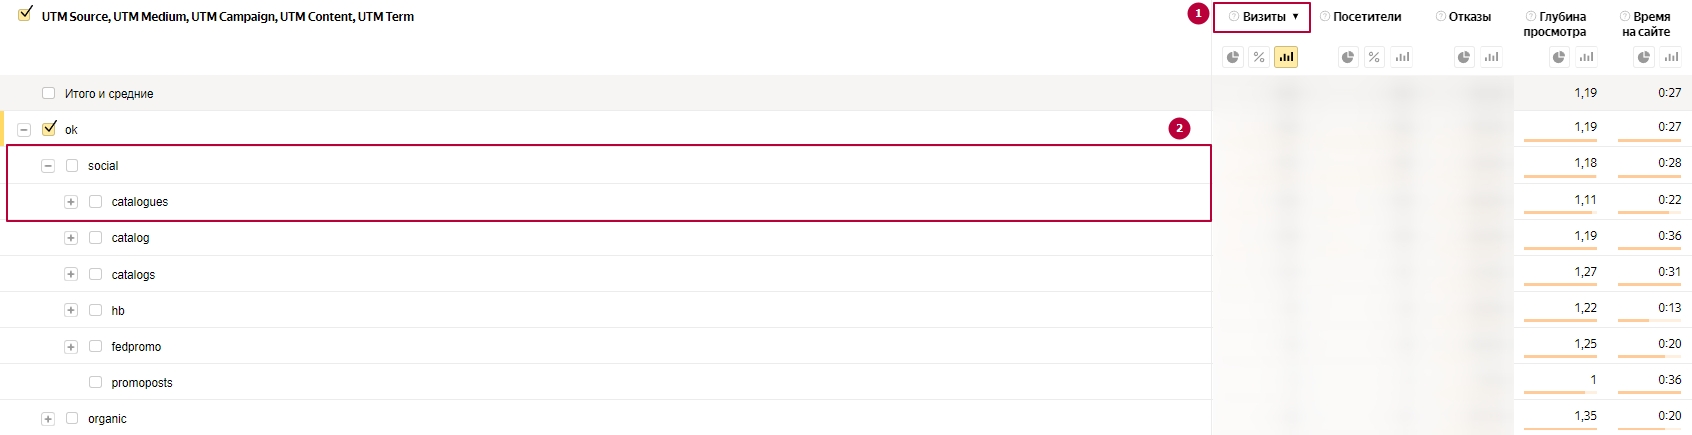Screen dimensions: 1692x435
Task: Select pie chart icon under Посетители
Action: pyautogui.click(x=1348, y=57)
